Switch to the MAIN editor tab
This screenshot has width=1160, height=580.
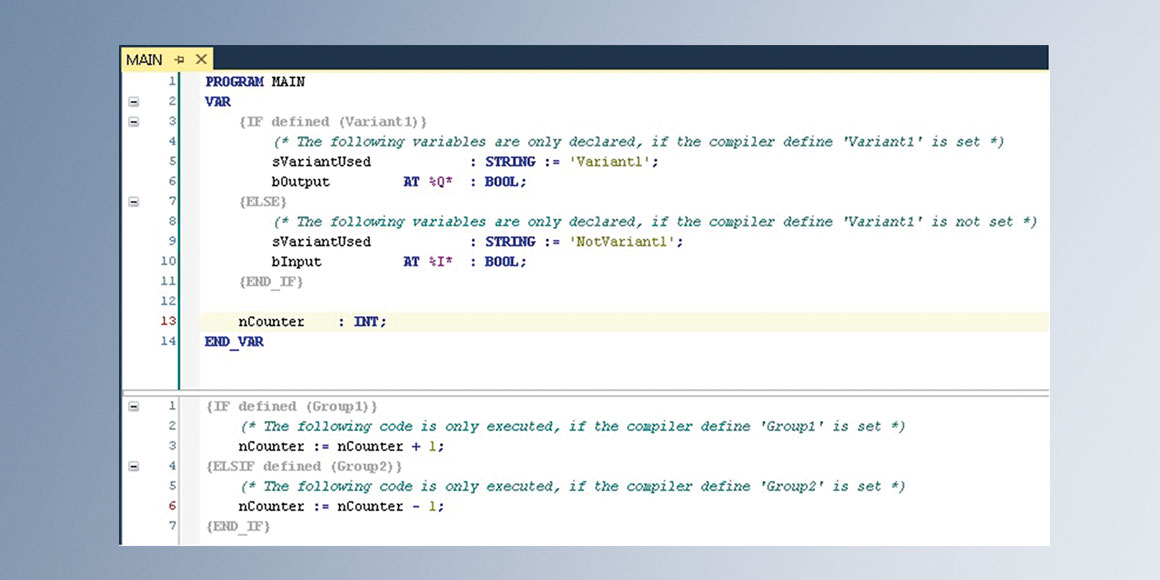144,59
